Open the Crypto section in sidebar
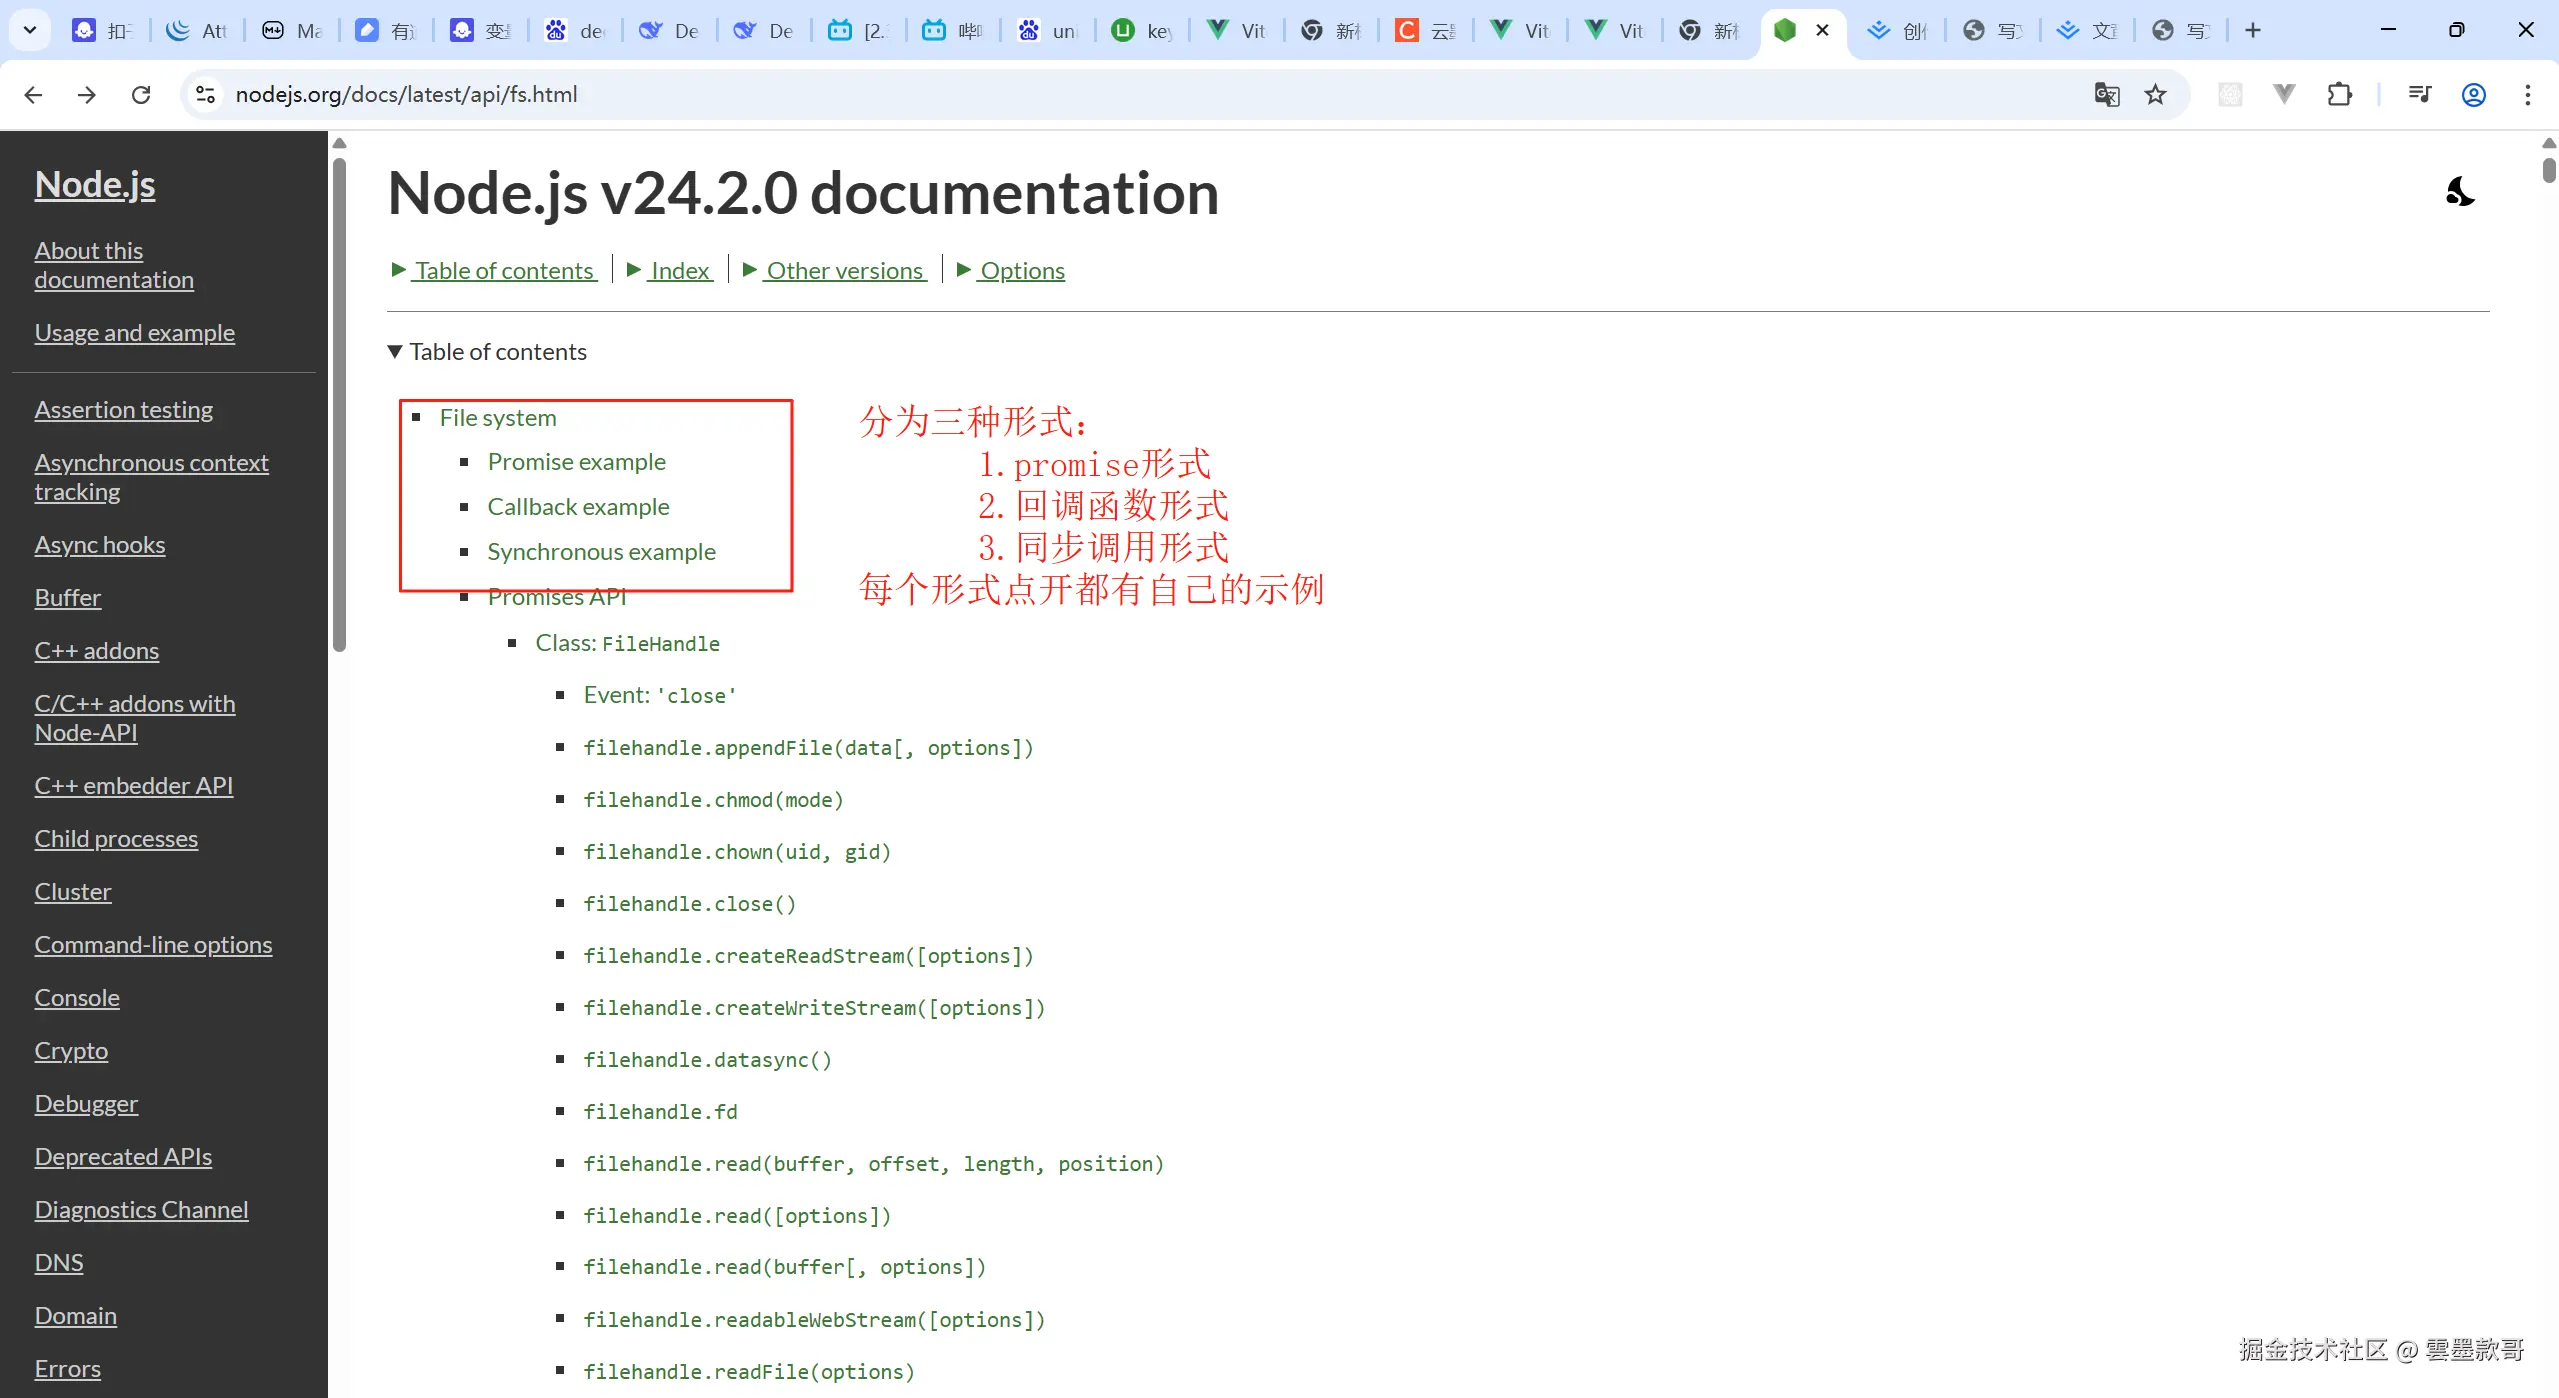Viewport: 2559px width, 1398px height. coord(71,1050)
